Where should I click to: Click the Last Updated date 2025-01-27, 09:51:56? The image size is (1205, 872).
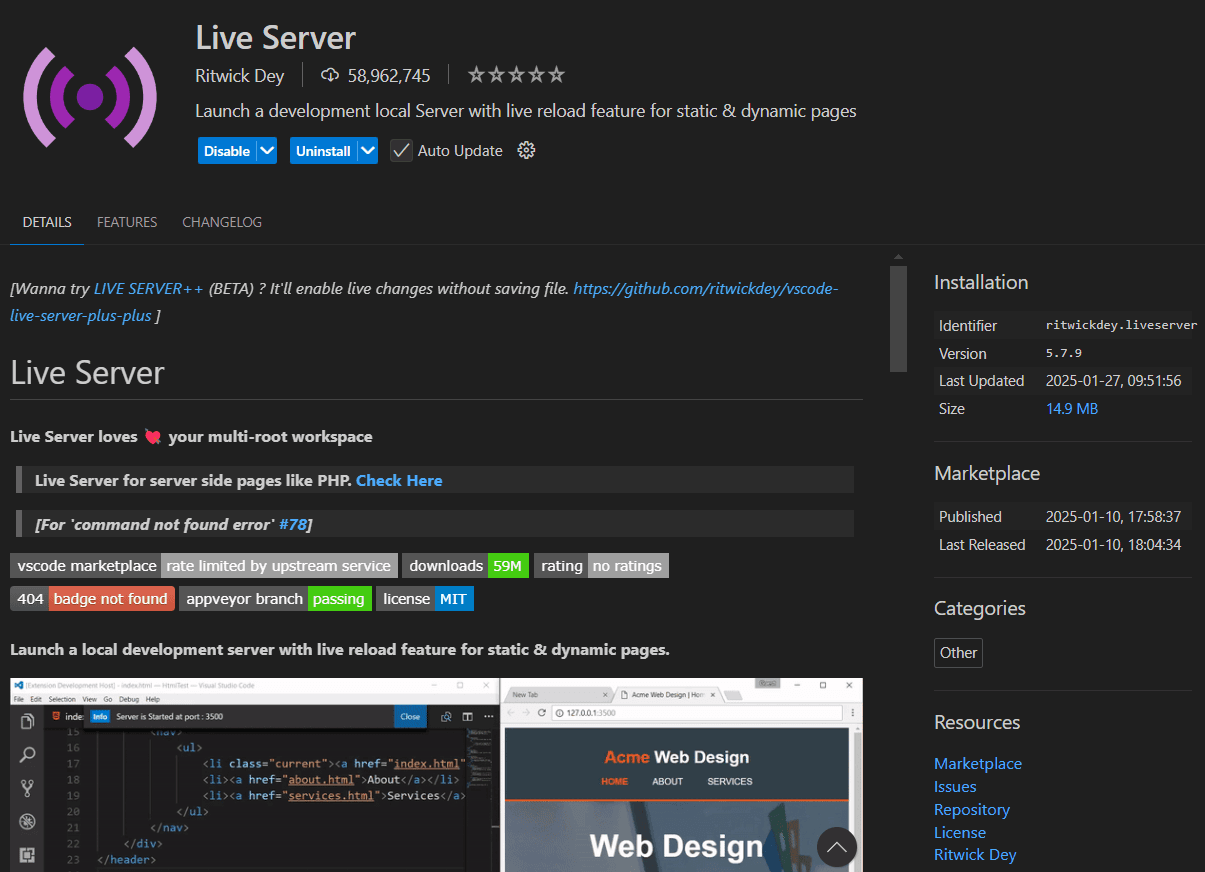1113,381
